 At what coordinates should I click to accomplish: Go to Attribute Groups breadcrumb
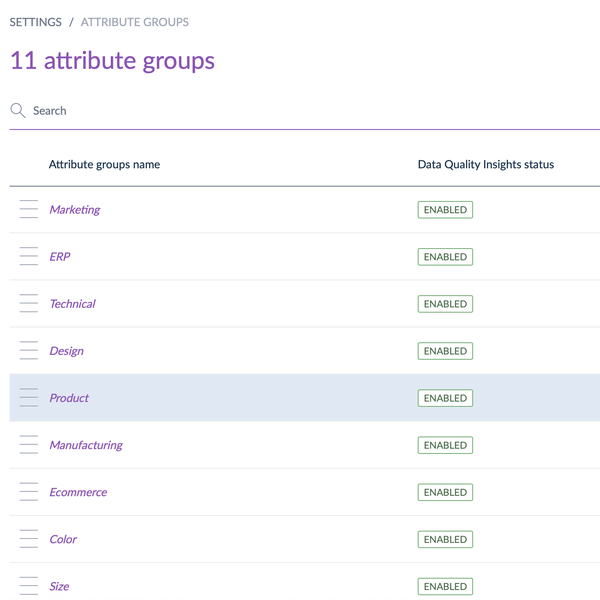coord(134,22)
